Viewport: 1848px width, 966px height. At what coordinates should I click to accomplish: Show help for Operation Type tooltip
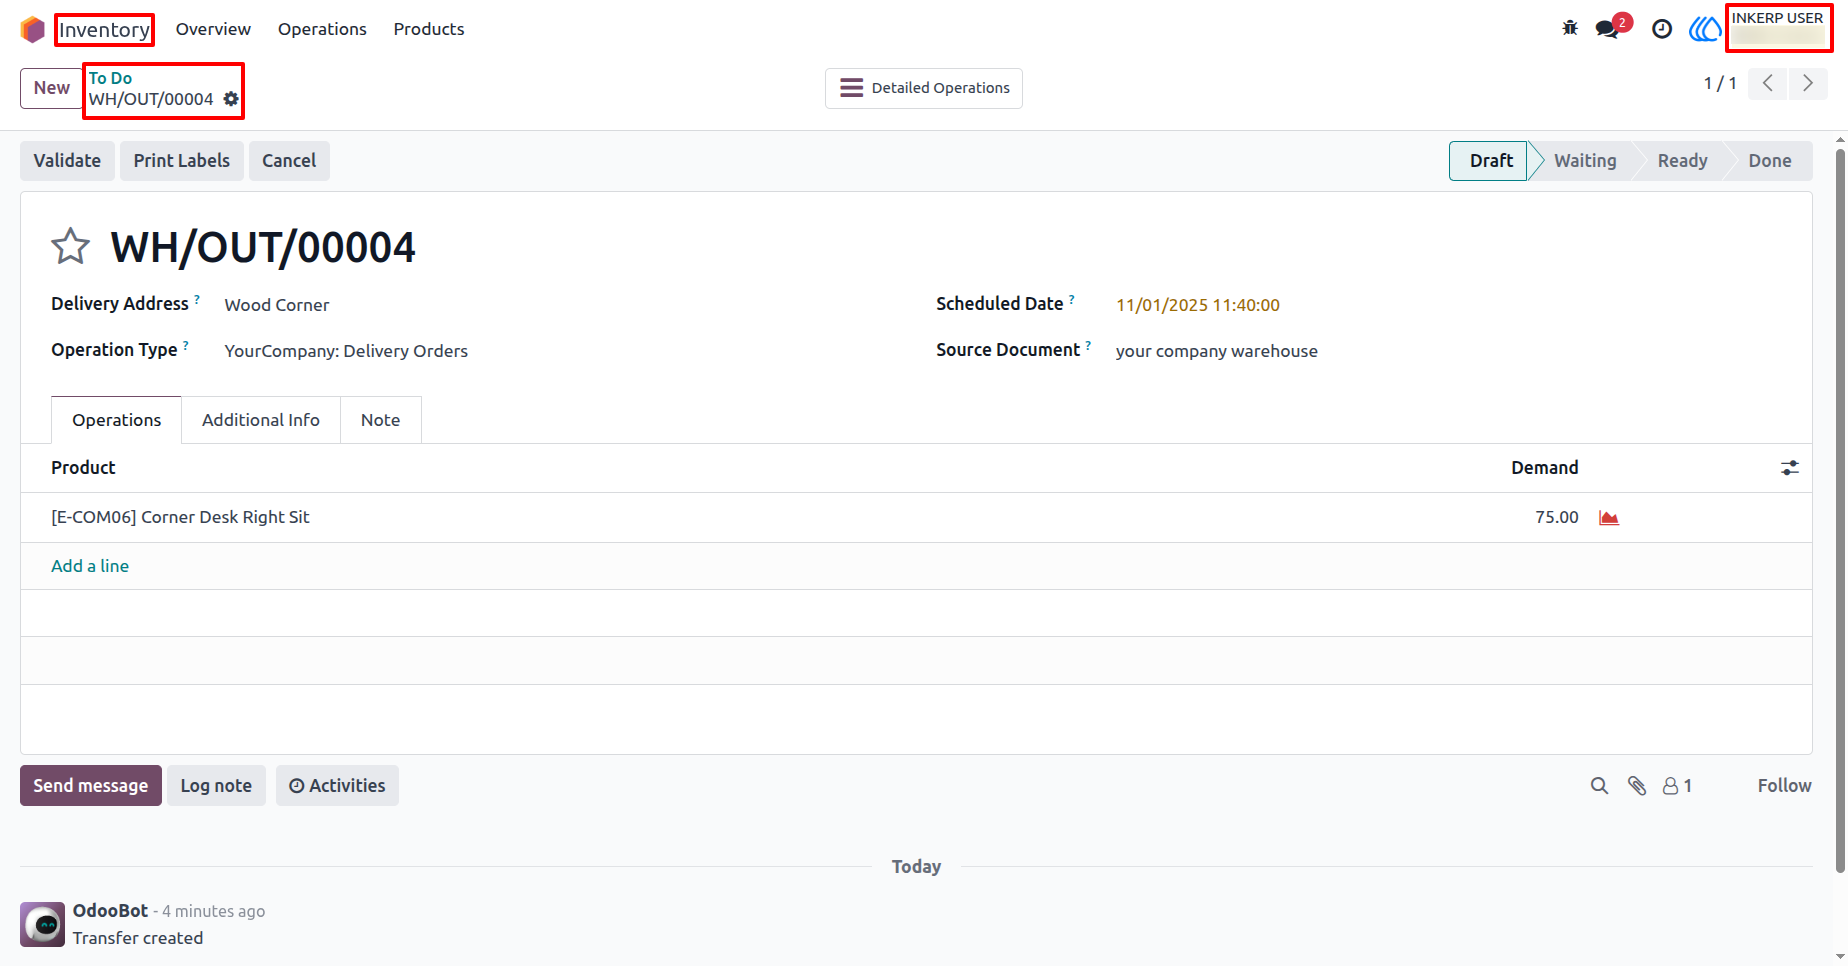pos(186,344)
